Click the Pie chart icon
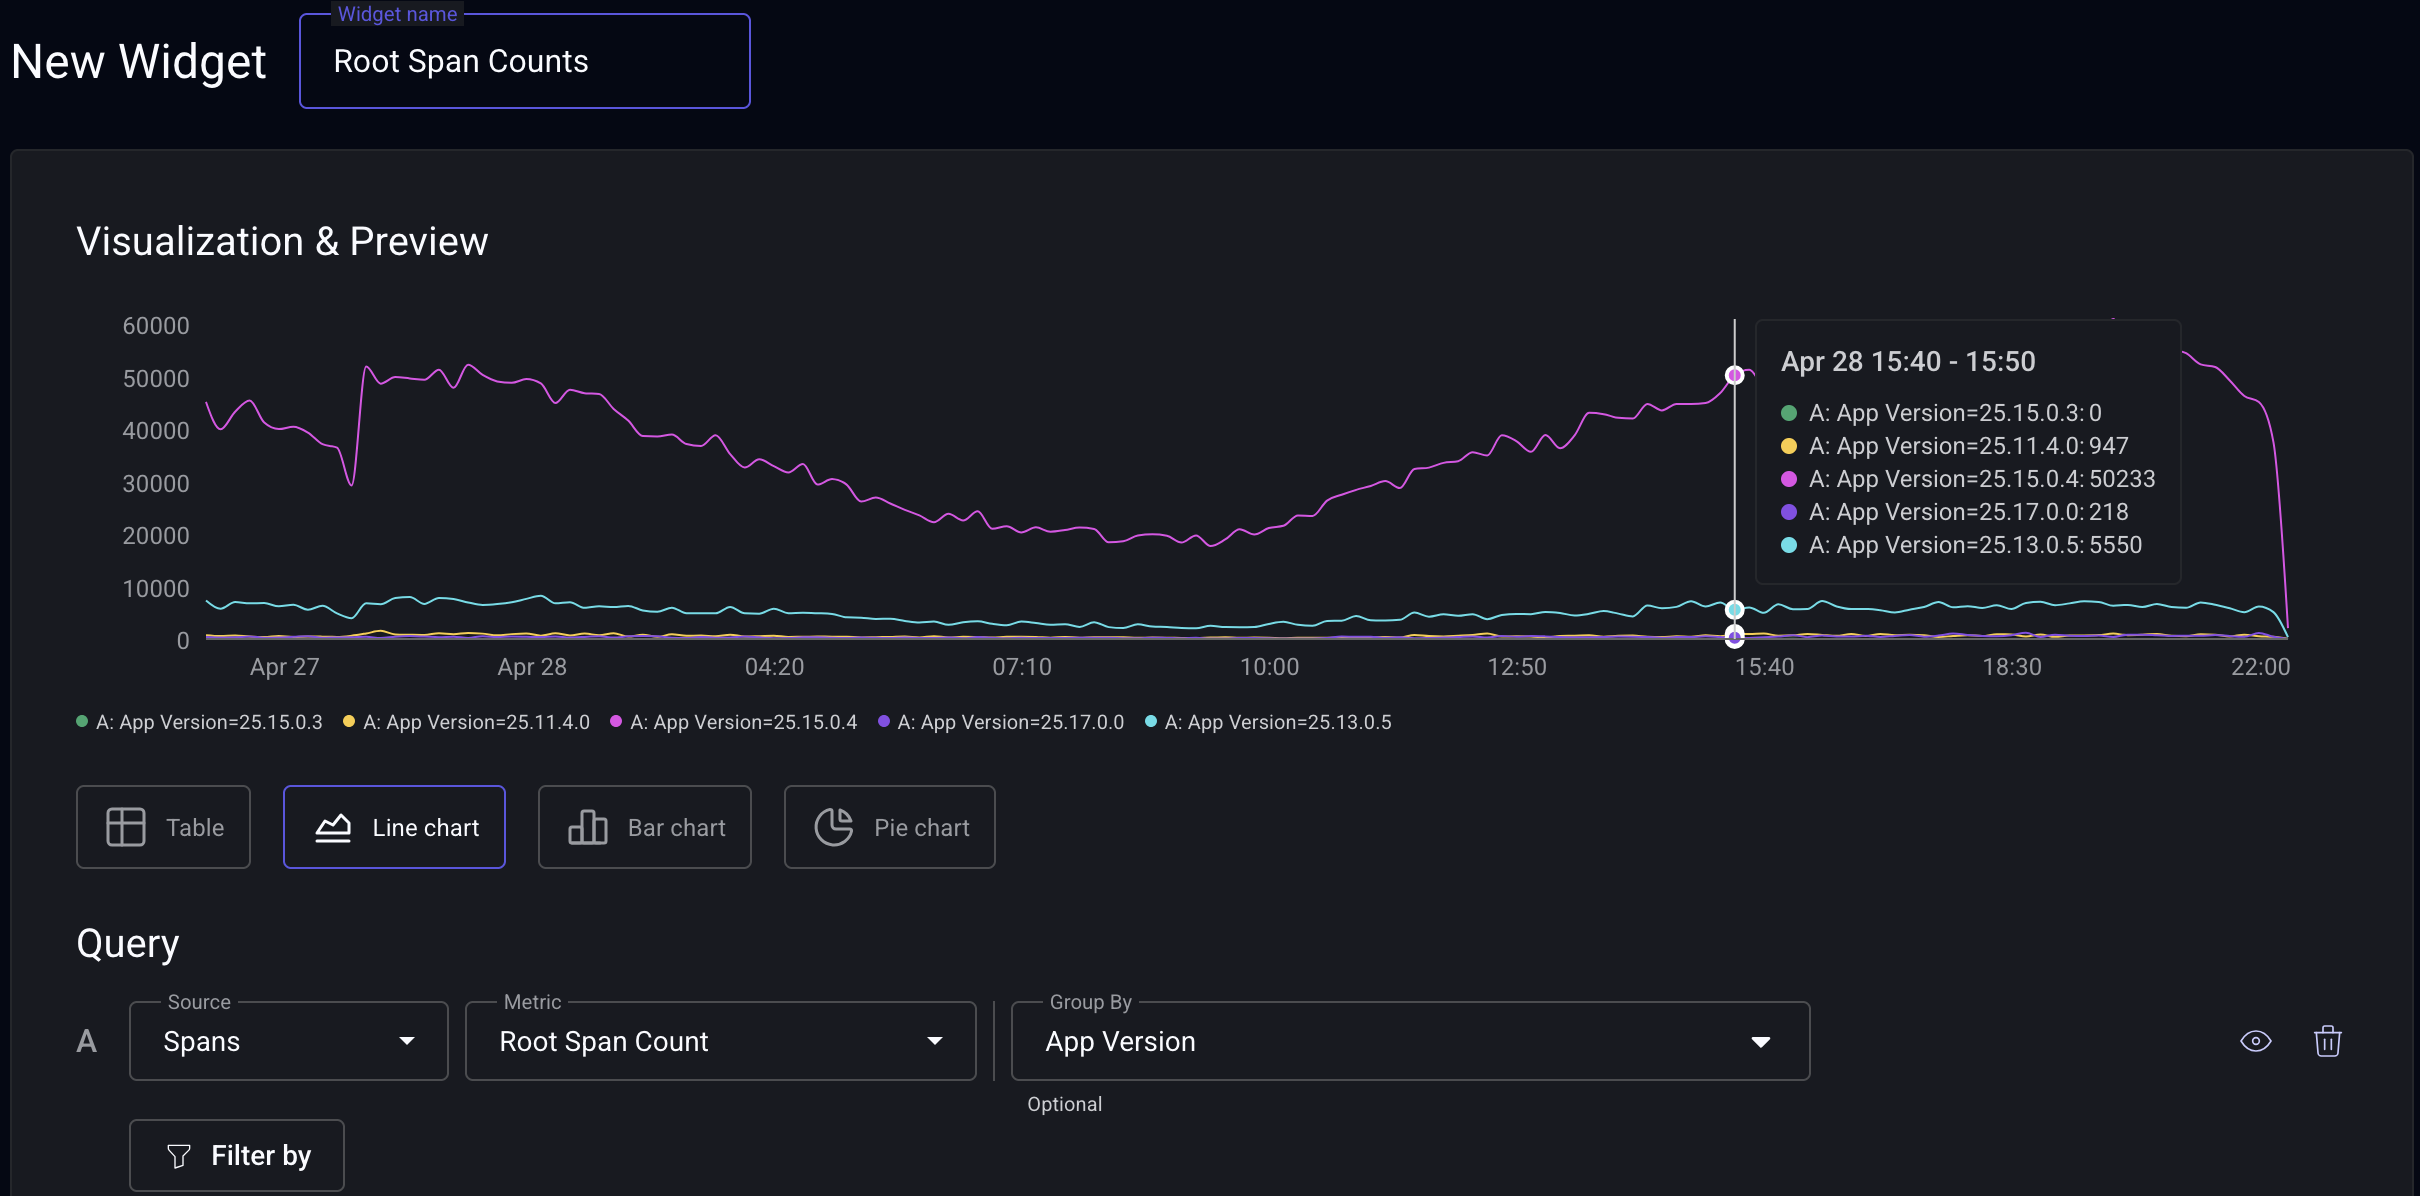This screenshot has height=1196, width=2420. [x=834, y=827]
